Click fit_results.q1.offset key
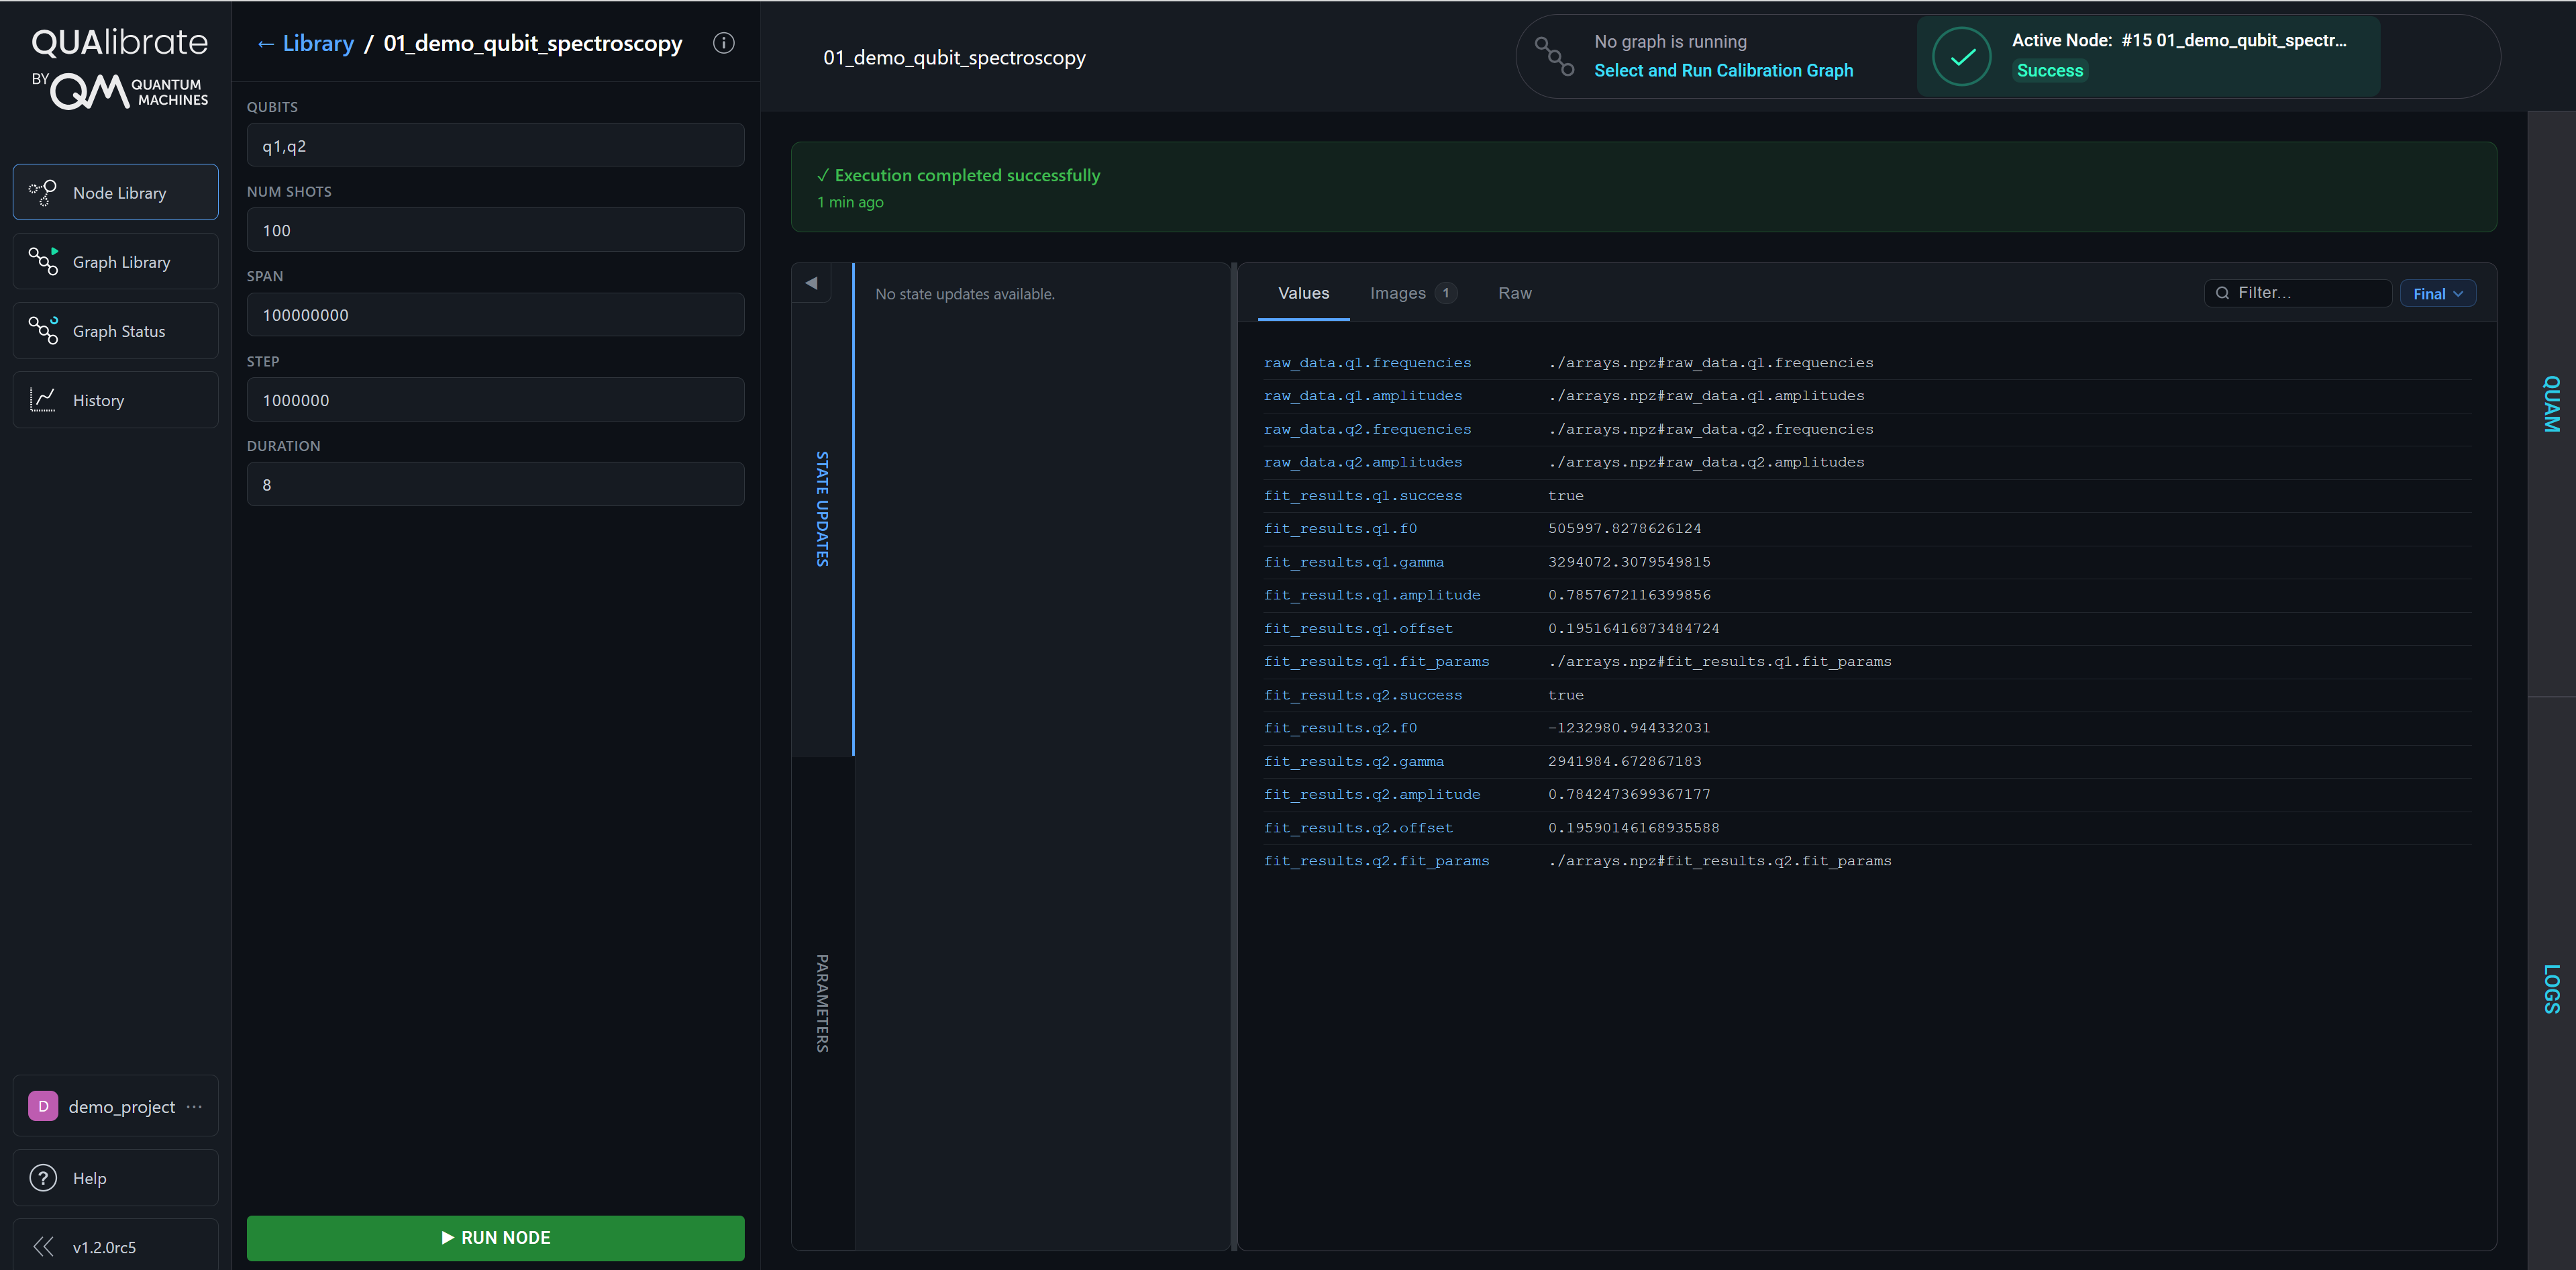The height and width of the screenshot is (1270, 2576). click(x=1358, y=628)
